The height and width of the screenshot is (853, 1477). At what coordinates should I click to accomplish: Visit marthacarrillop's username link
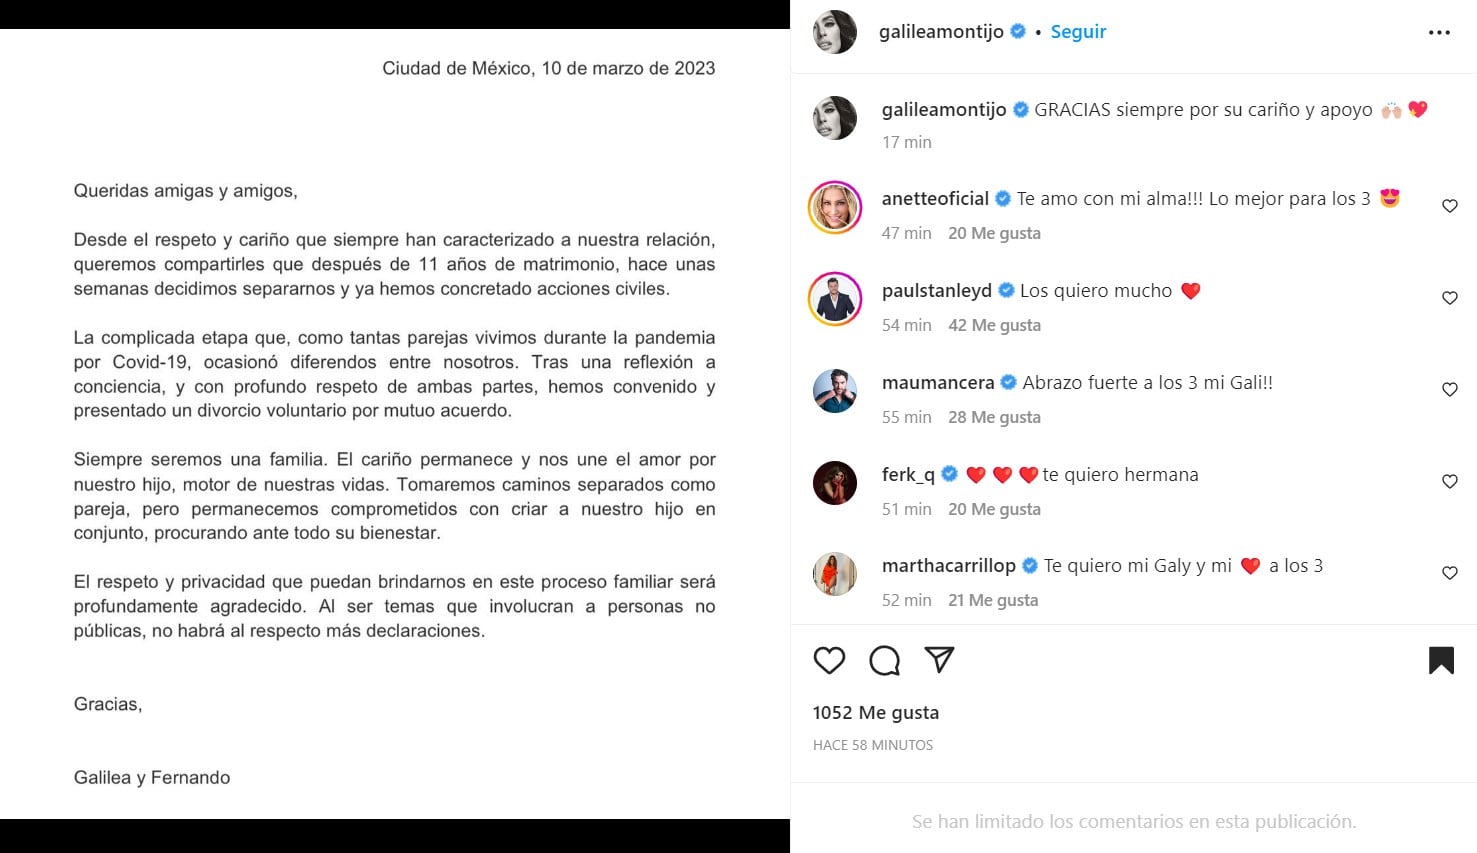pyautogui.click(x=949, y=566)
